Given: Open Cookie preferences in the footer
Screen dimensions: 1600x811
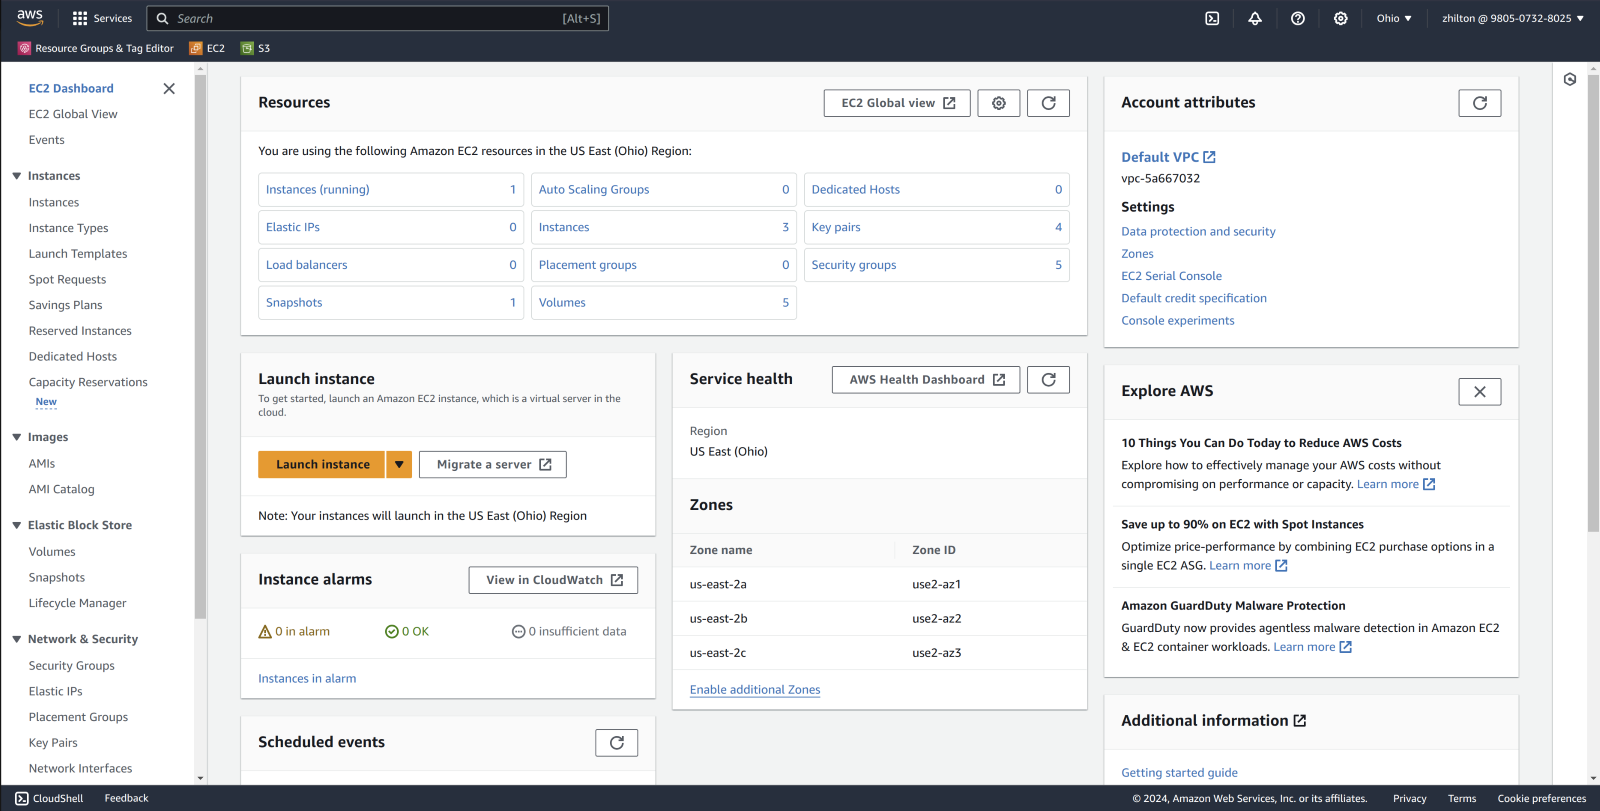Looking at the screenshot, I should click(1542, 798).
